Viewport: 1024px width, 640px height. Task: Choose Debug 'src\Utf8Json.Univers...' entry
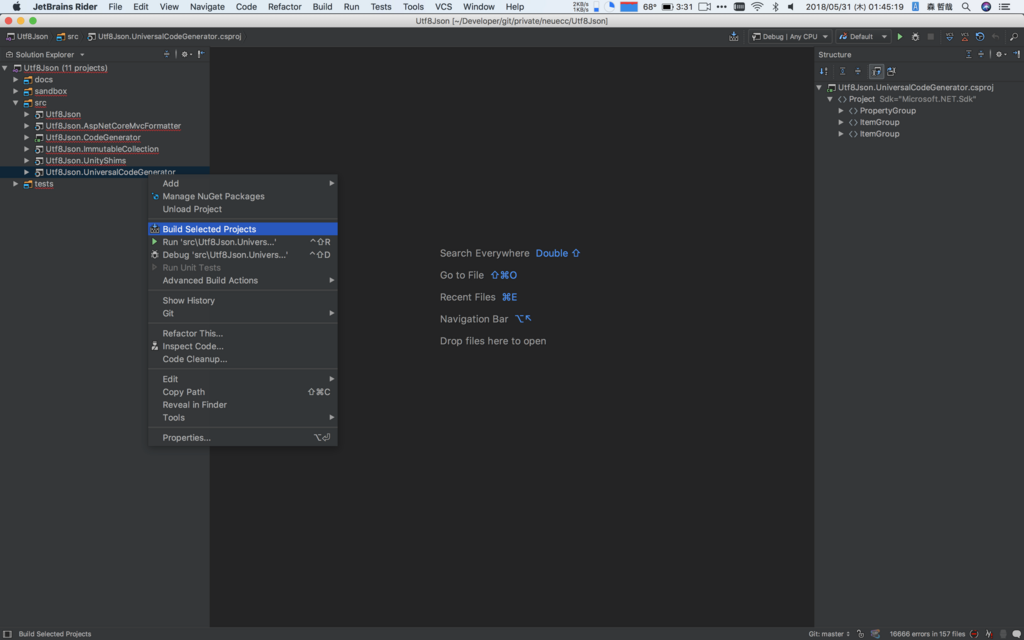[243, 255]
